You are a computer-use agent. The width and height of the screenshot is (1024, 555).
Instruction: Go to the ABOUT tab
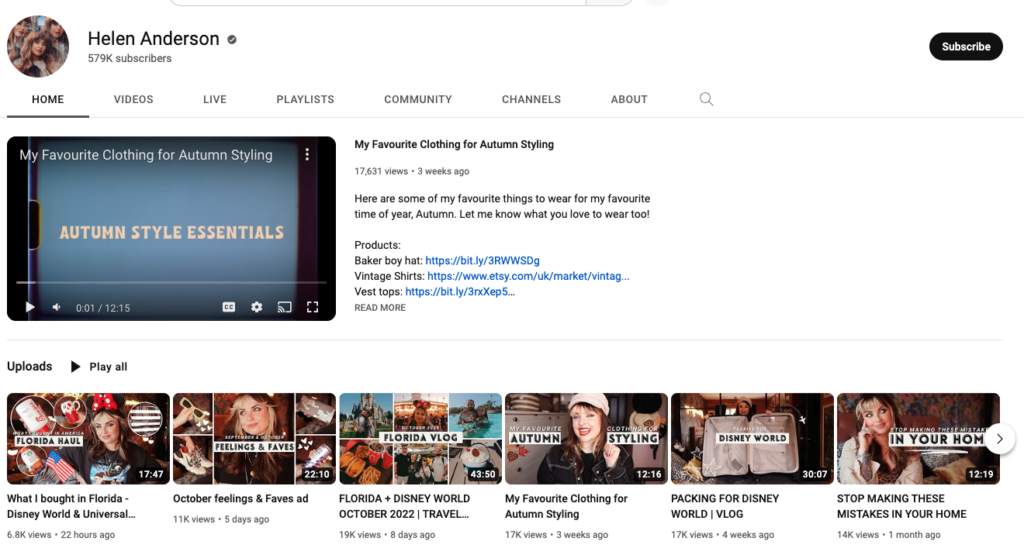tap(629, 100)
